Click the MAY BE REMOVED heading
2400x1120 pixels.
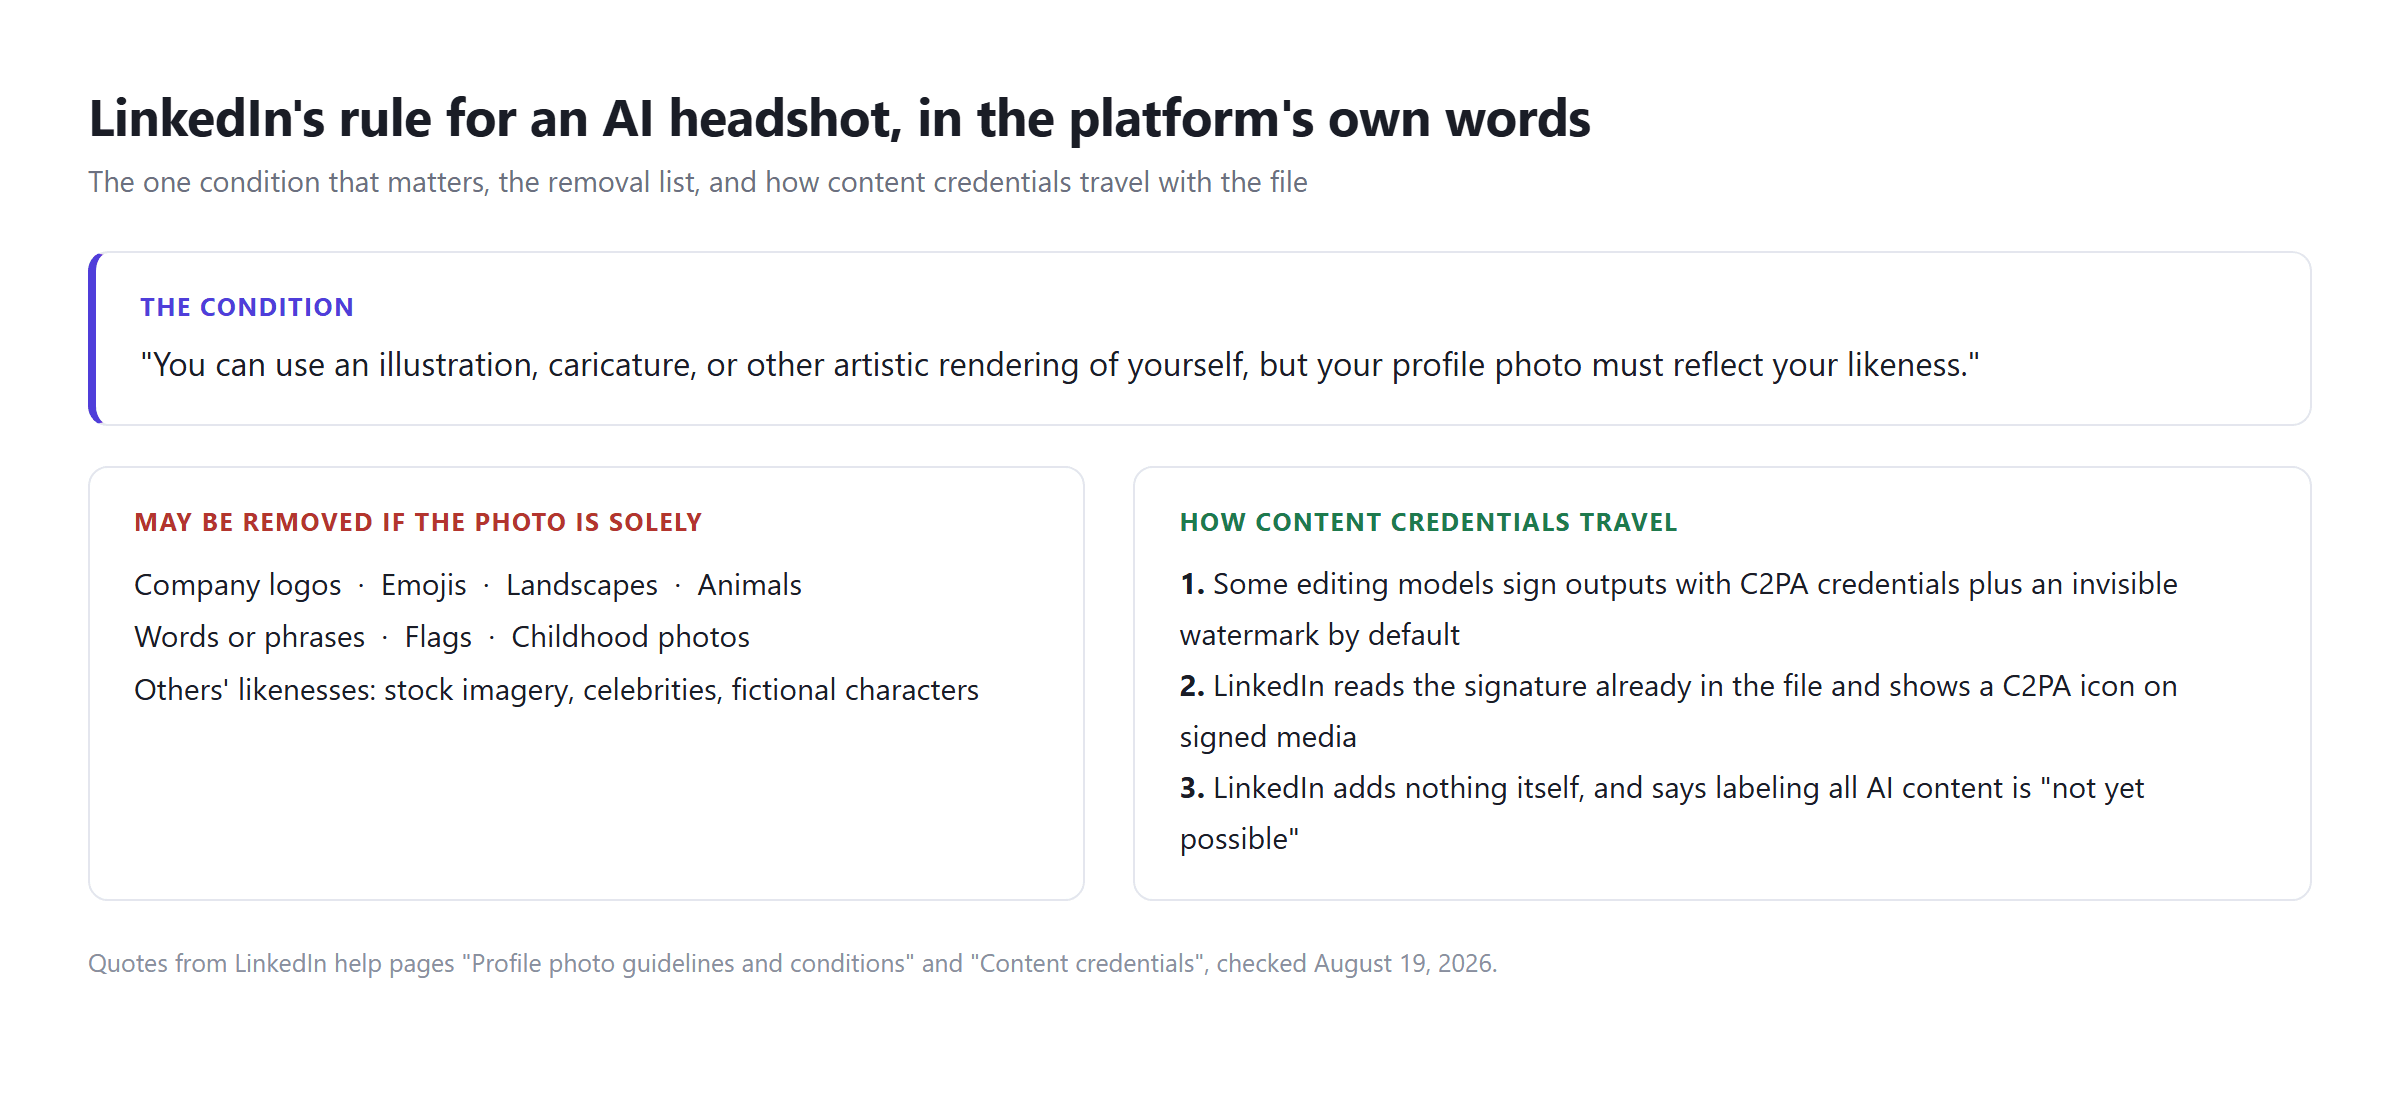[418, 522]
